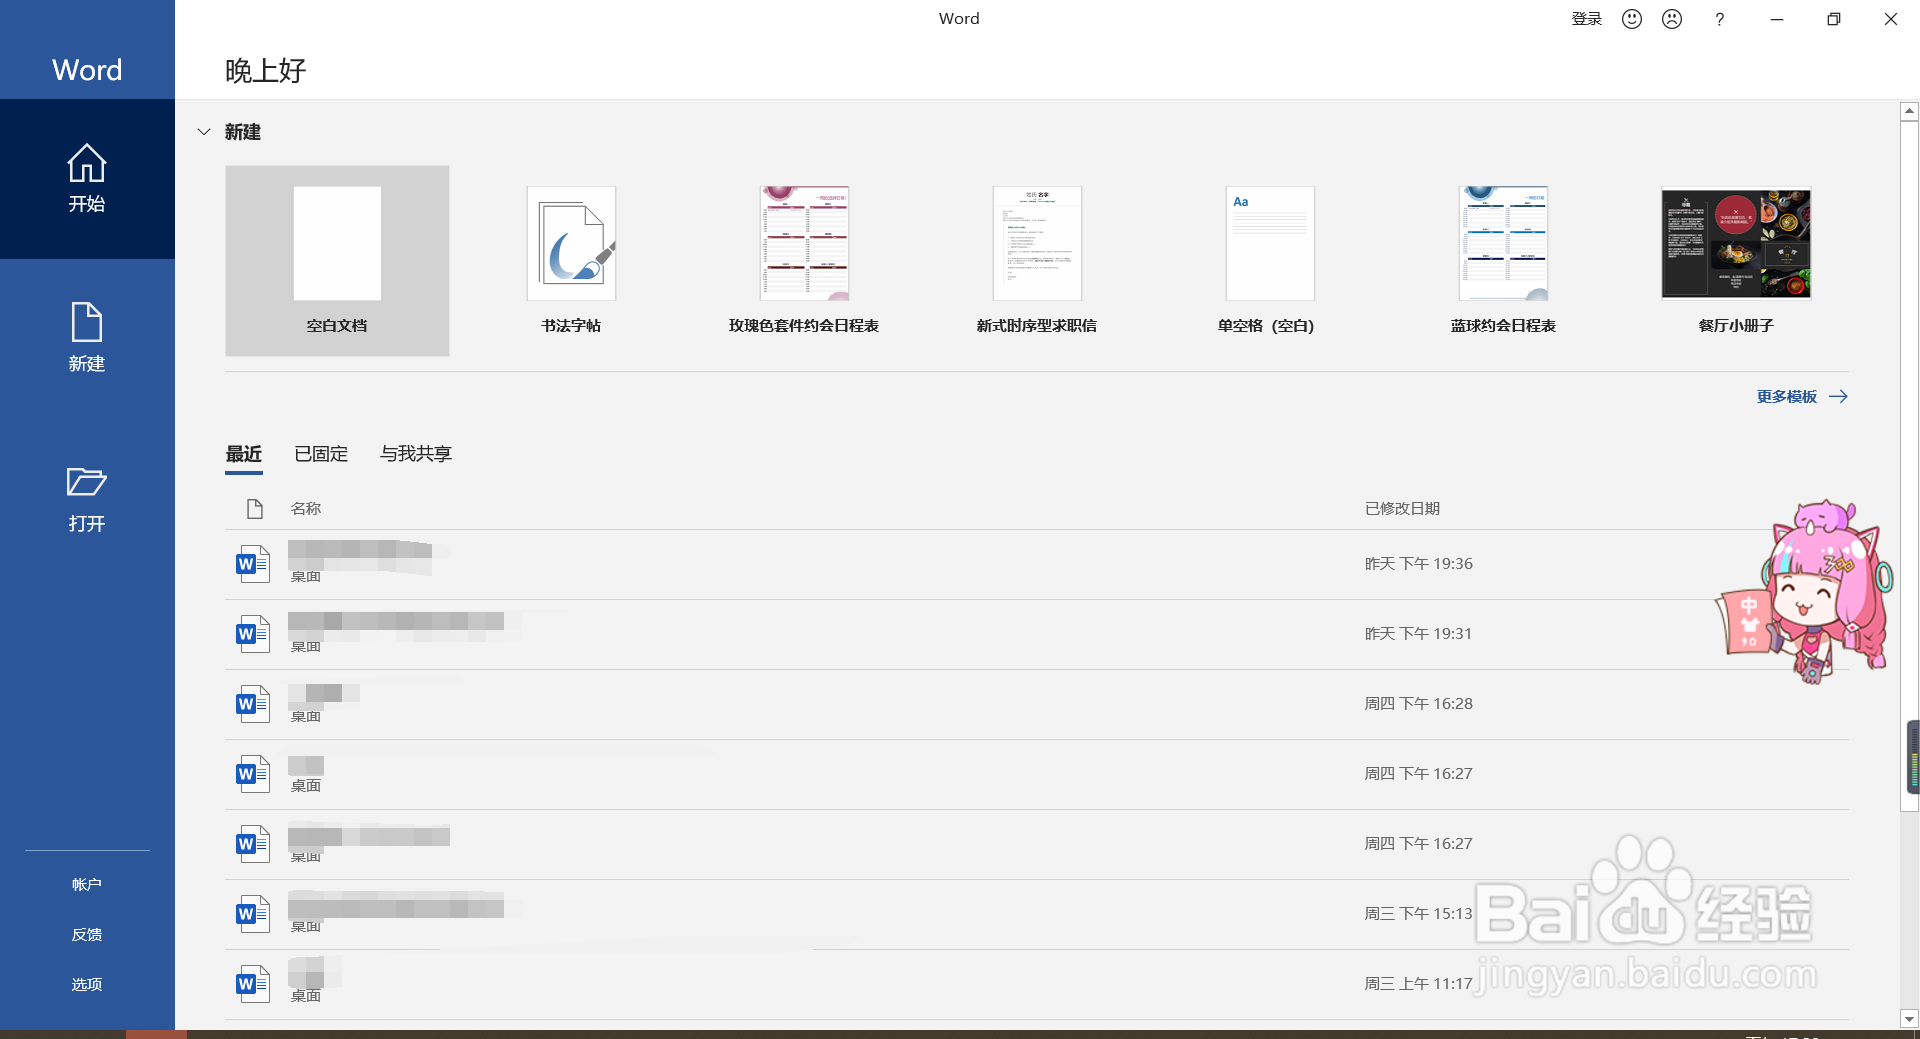
Task: Click the scrollbar up arrow
Action: point(1909,112)
